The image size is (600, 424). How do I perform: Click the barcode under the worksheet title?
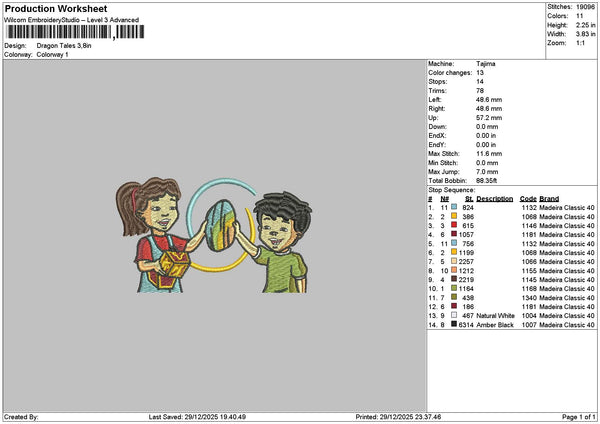point(75,32)
